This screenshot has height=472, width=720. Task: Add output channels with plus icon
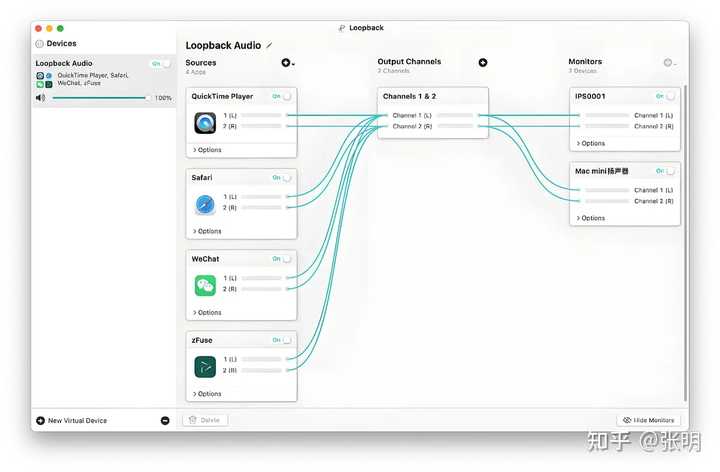coord(483,62)
